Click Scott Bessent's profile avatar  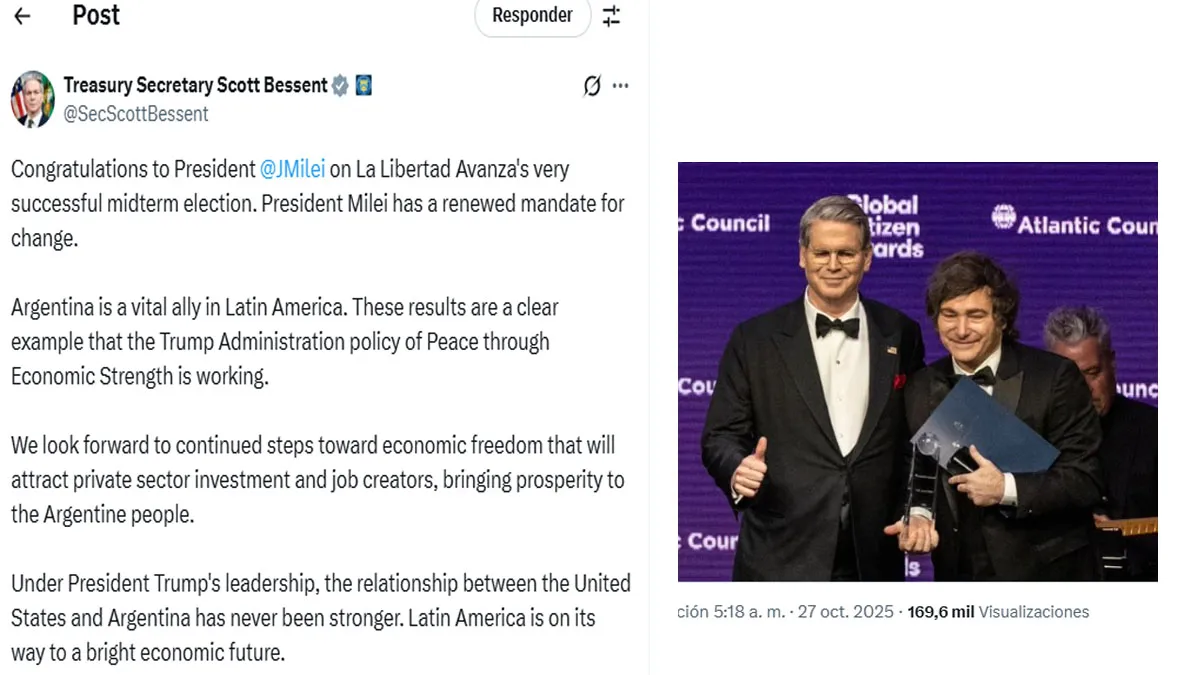point(32,99)
